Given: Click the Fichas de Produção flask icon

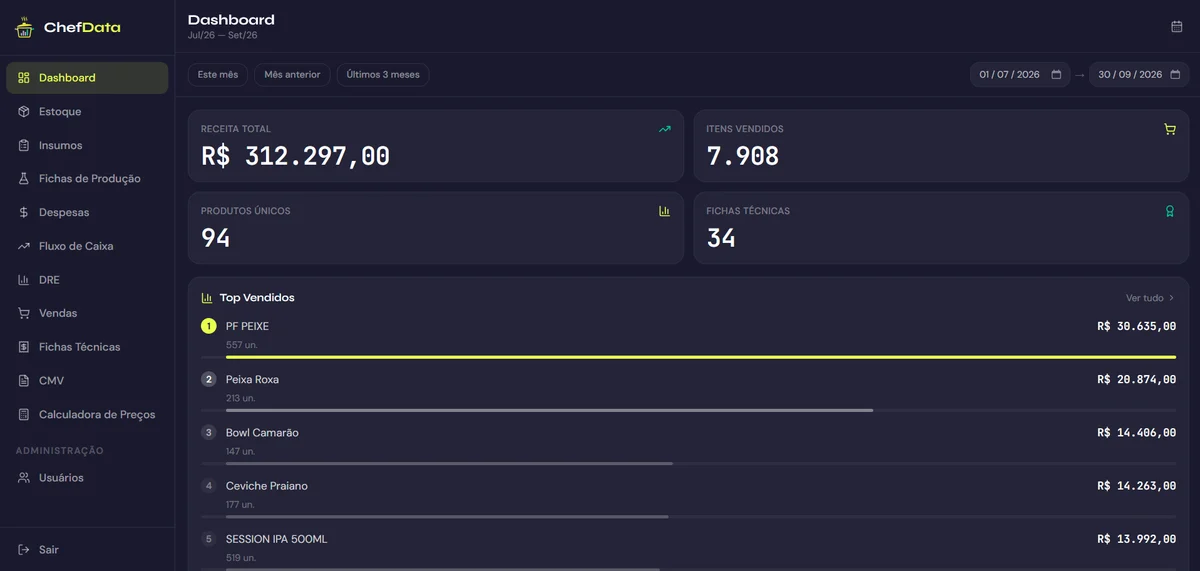Looking at the screenshot, I should tap(24, 179).
